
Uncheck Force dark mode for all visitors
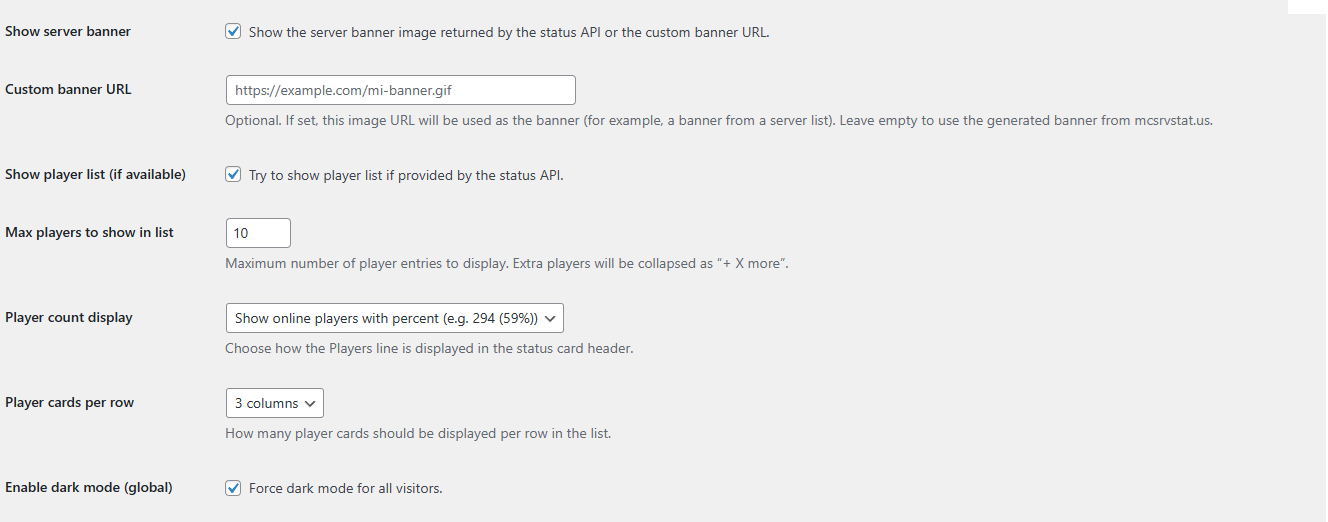pos(233,488)
